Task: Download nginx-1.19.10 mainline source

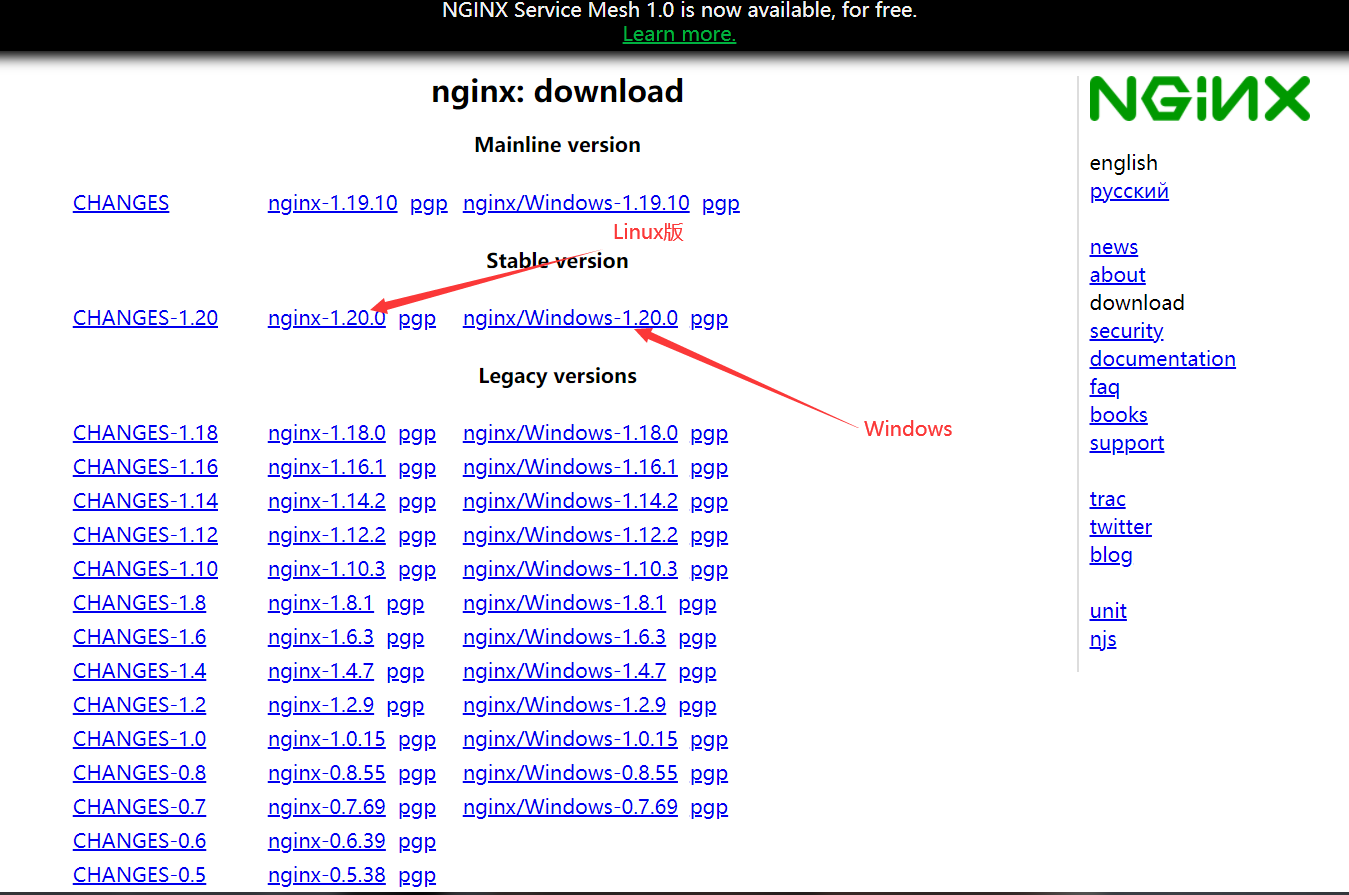Action: (332, 203)
